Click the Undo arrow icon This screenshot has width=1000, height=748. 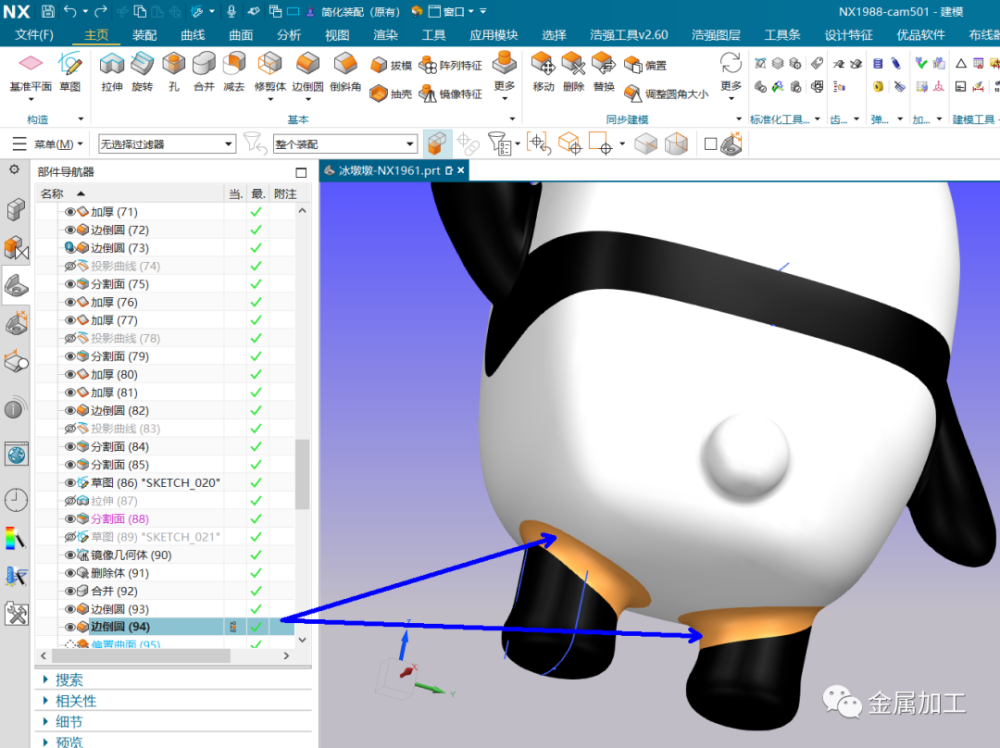point(70,11)
